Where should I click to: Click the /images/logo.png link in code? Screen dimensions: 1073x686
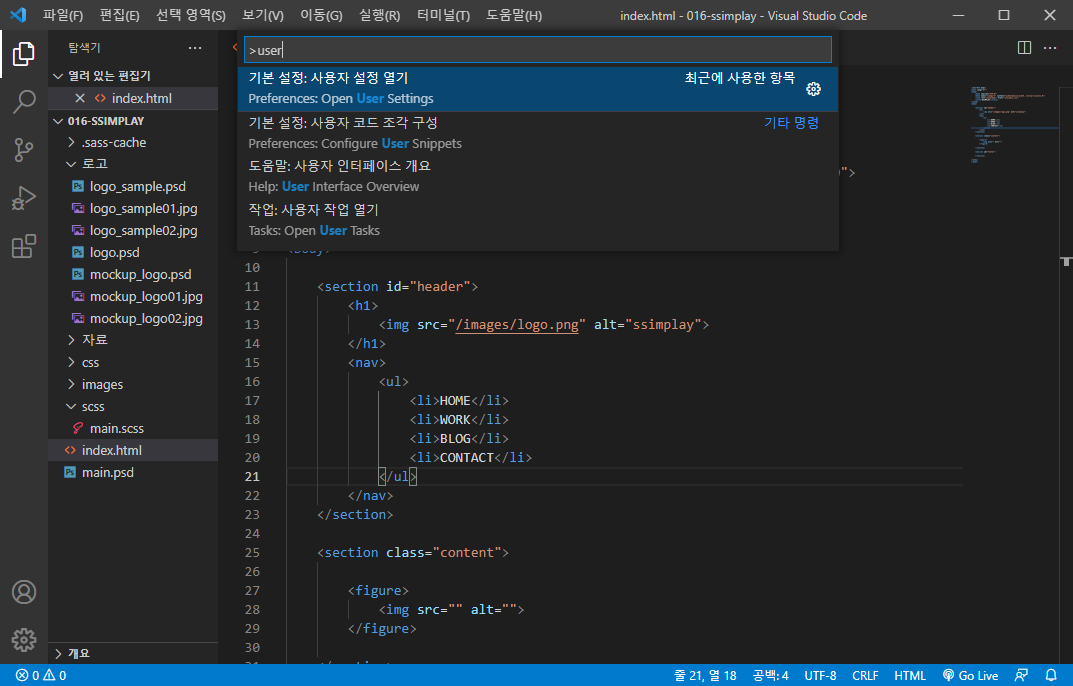point(517,325)
